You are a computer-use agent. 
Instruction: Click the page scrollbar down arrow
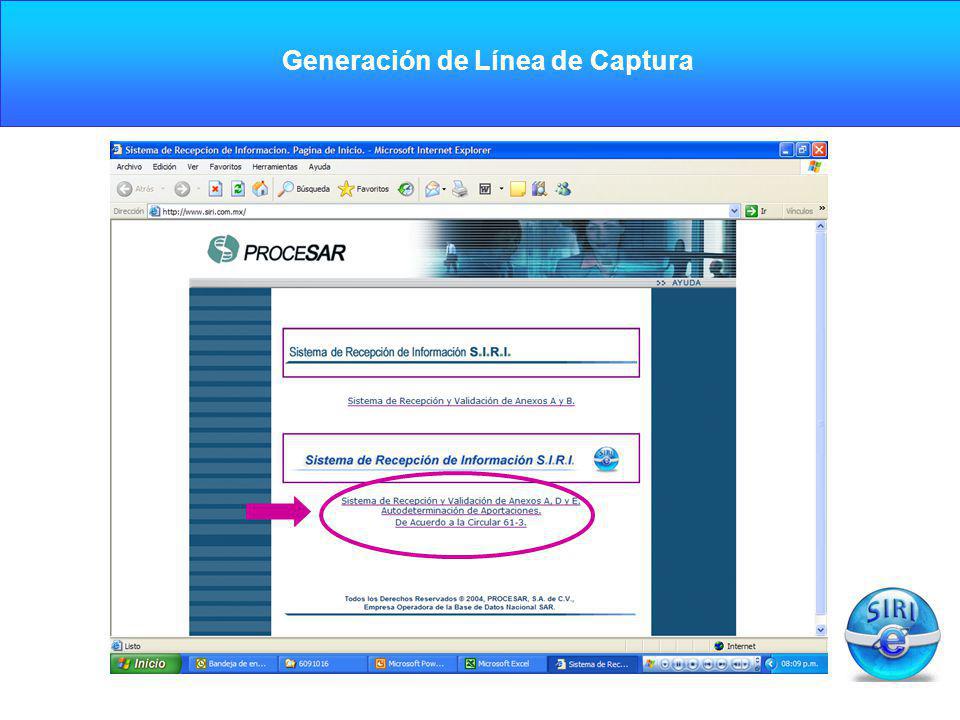(x=821, y=629)
